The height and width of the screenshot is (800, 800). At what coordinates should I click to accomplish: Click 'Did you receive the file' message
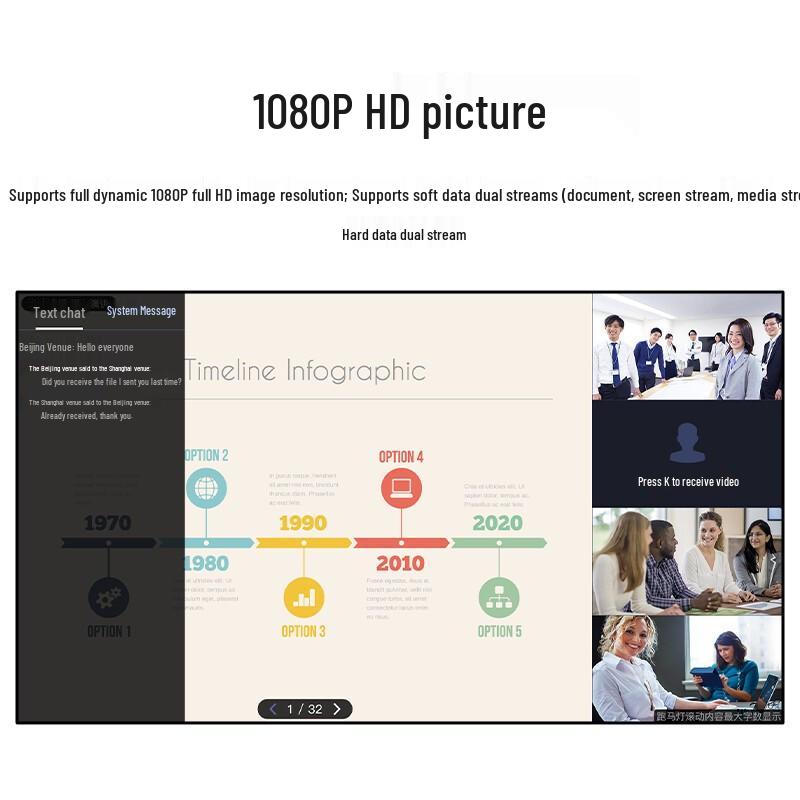111,382
